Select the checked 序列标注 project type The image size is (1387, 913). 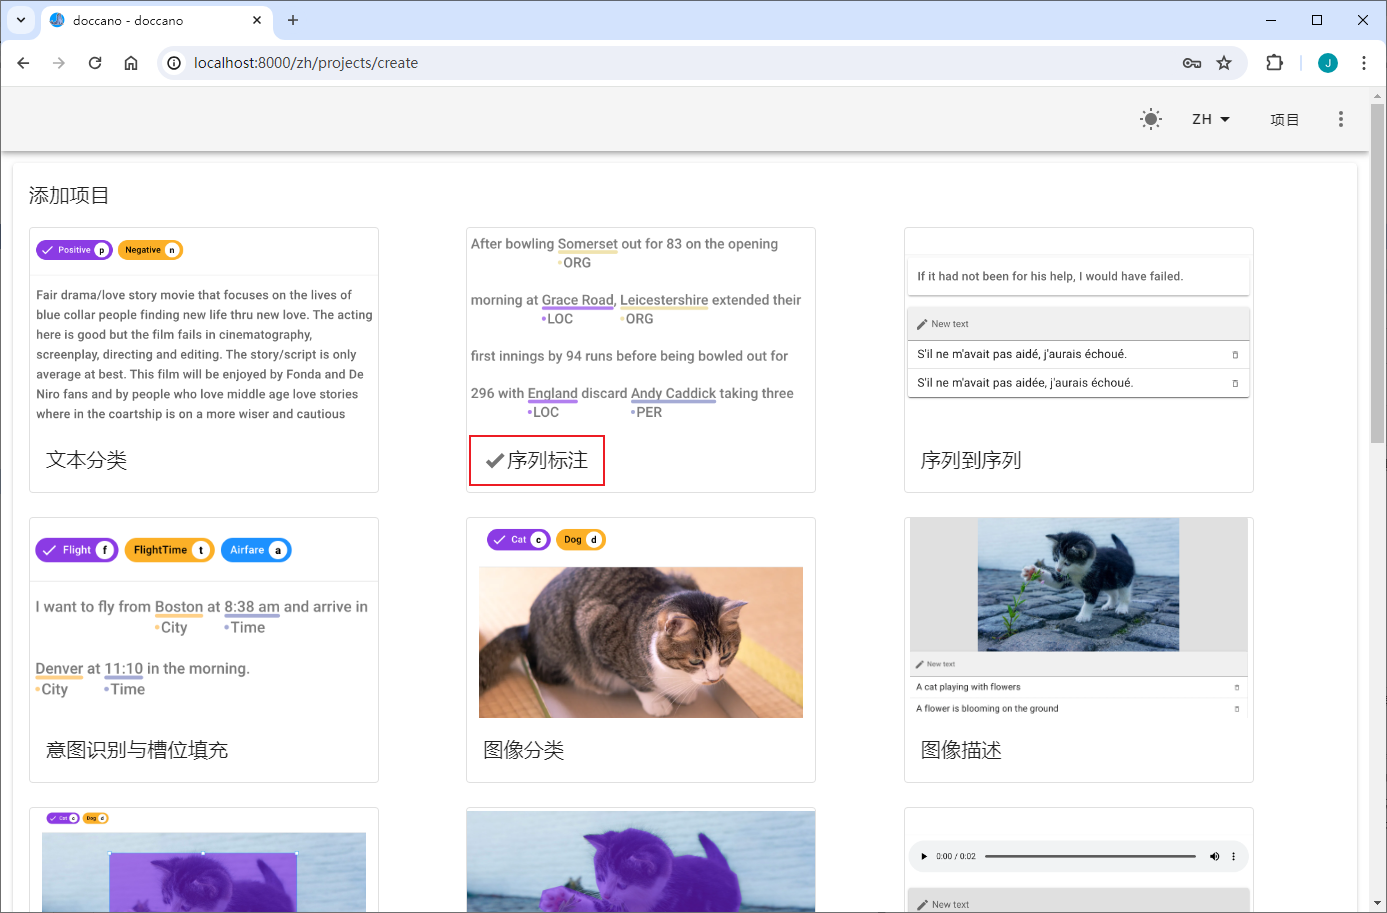pyautogui.click(x=537, y=460)
